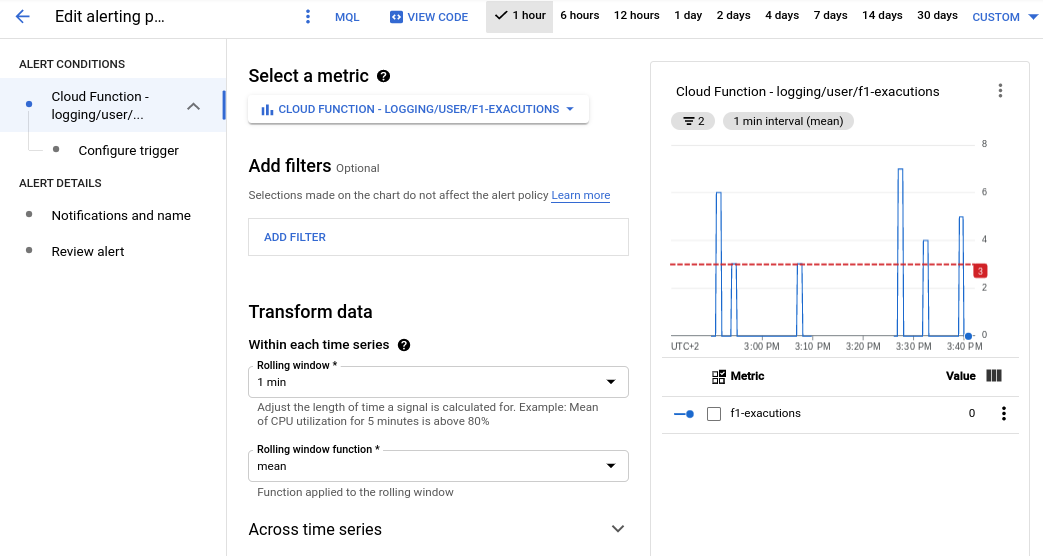1043x556 pixels.
Task: Click the Value column header
Action: [x=961, y=376]
